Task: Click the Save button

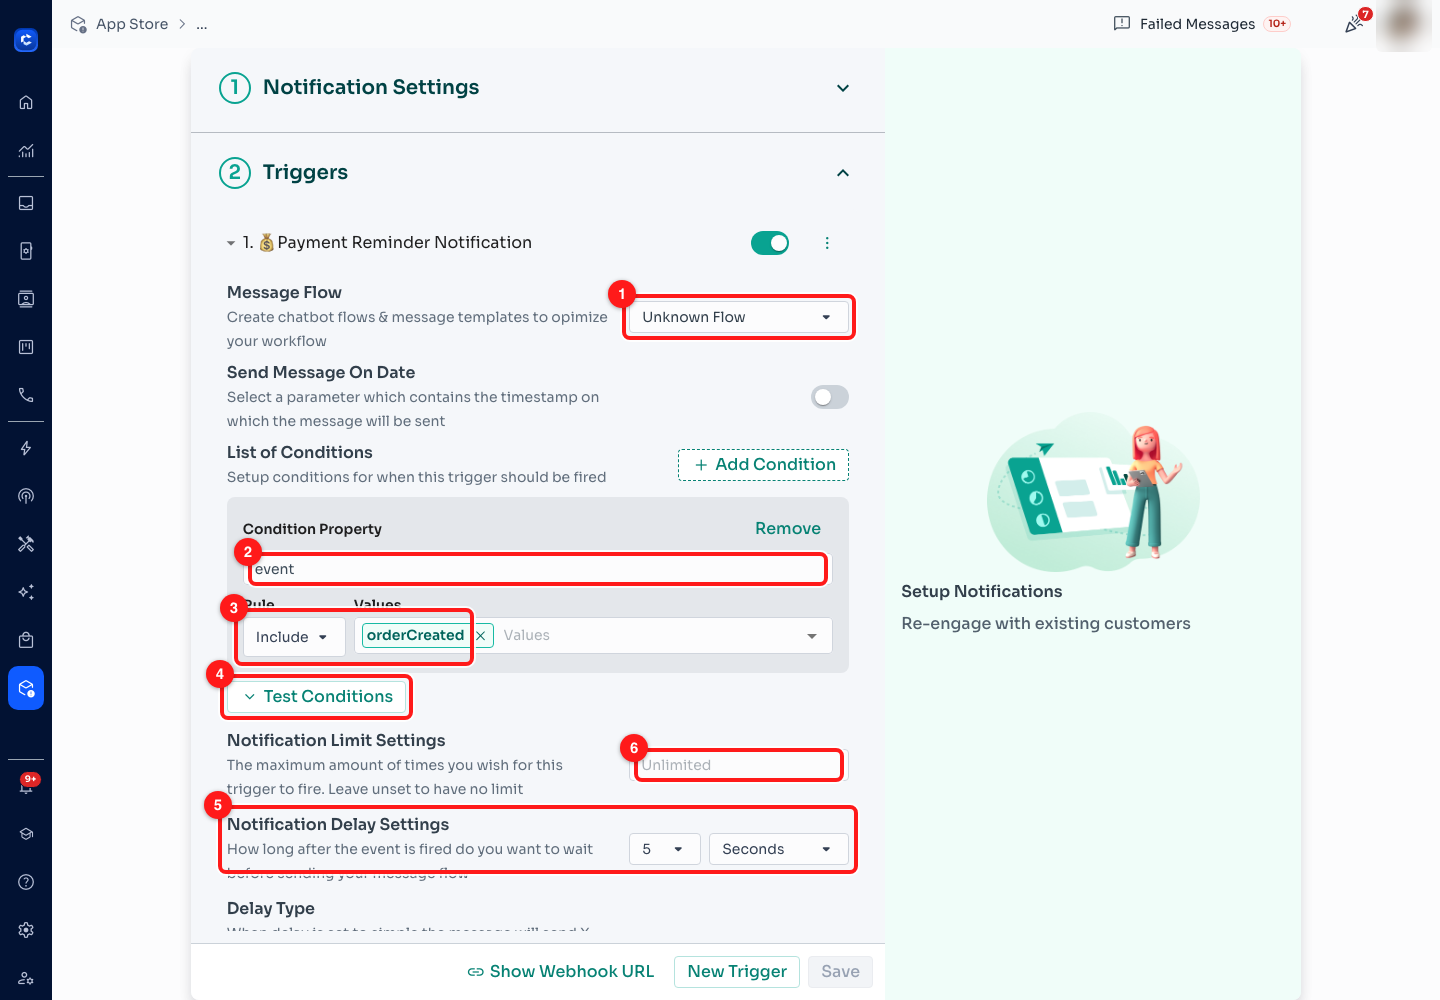Action: [x=841, y=972]
